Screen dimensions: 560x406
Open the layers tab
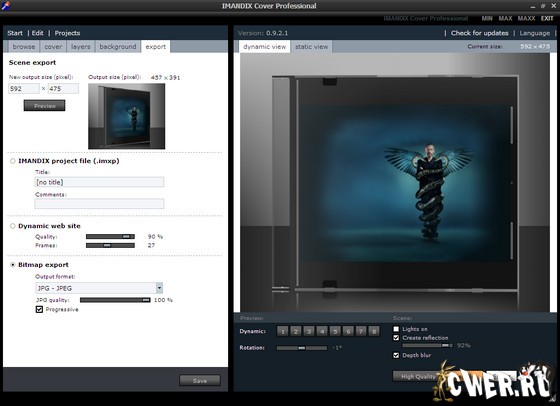pyautogui.click(x=81, y=47)
